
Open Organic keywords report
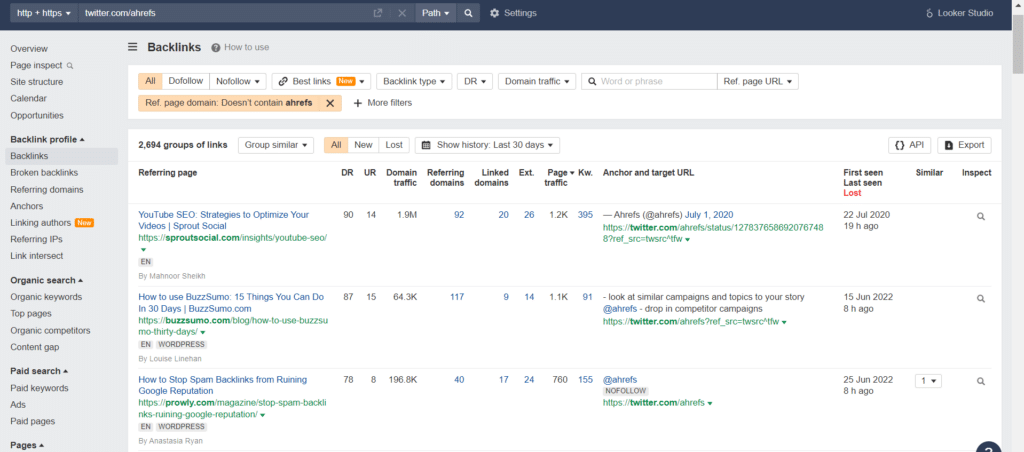[x=46, y=297]
